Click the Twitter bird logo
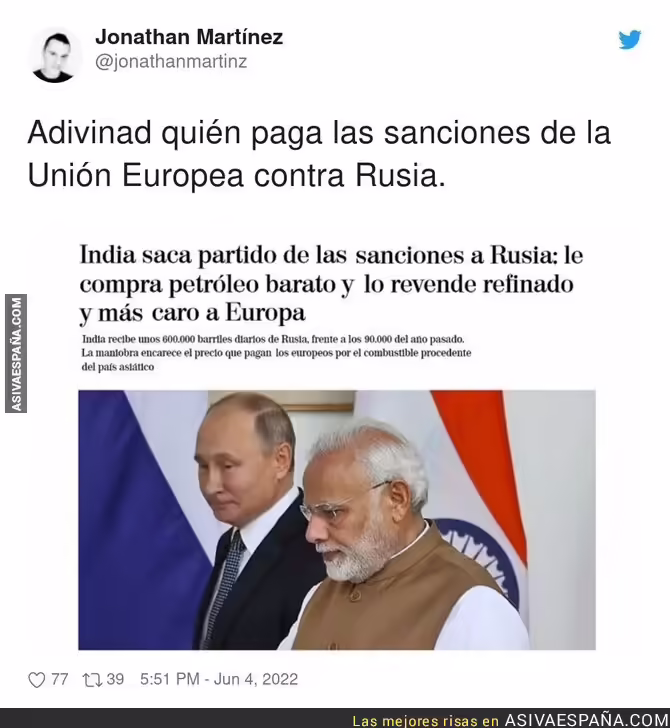 coord(630,39)
